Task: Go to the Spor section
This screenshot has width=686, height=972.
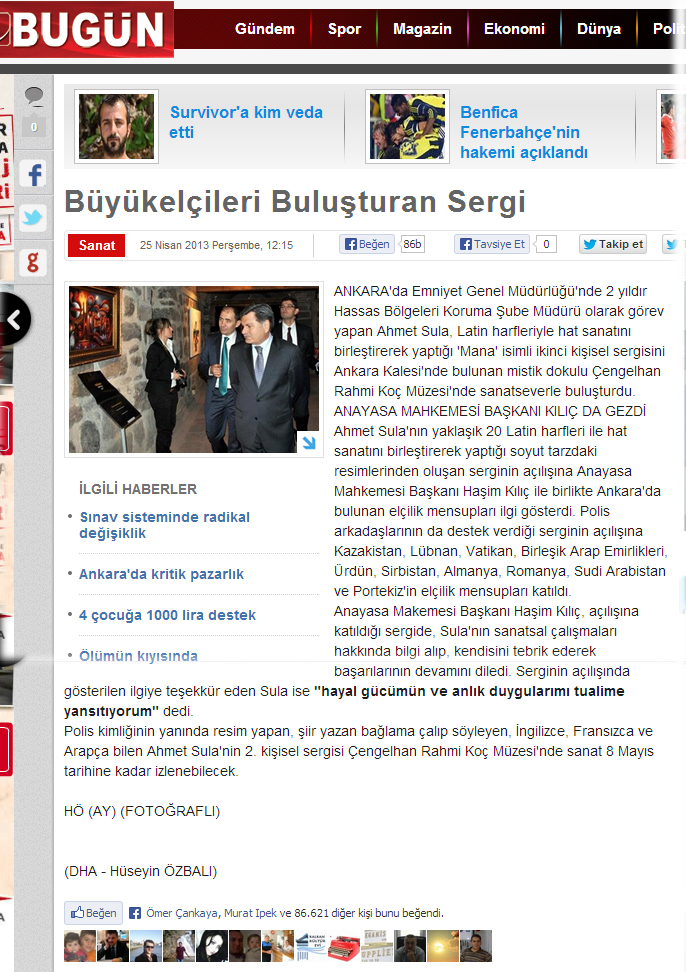Action: pos(344,29)
